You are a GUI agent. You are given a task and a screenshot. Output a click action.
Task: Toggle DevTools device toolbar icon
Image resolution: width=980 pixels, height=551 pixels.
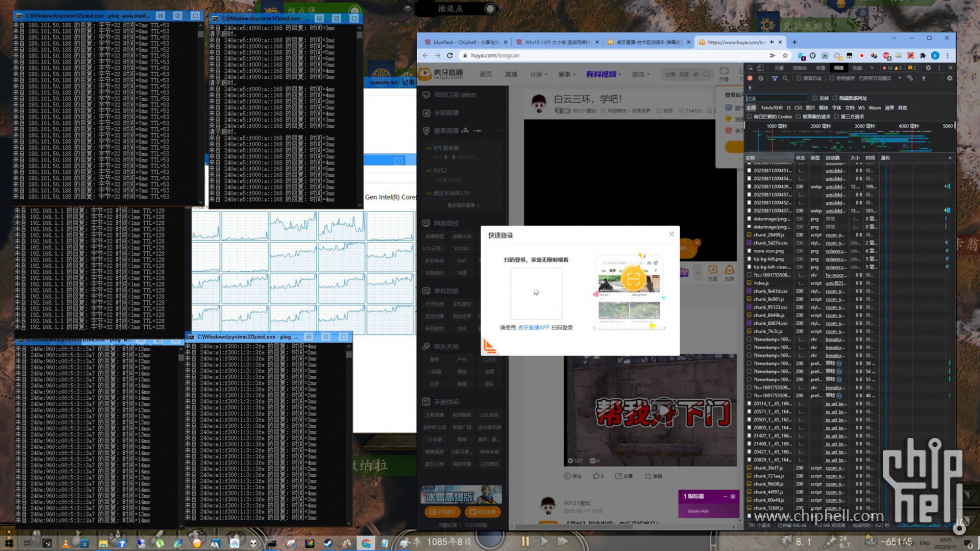761,68
